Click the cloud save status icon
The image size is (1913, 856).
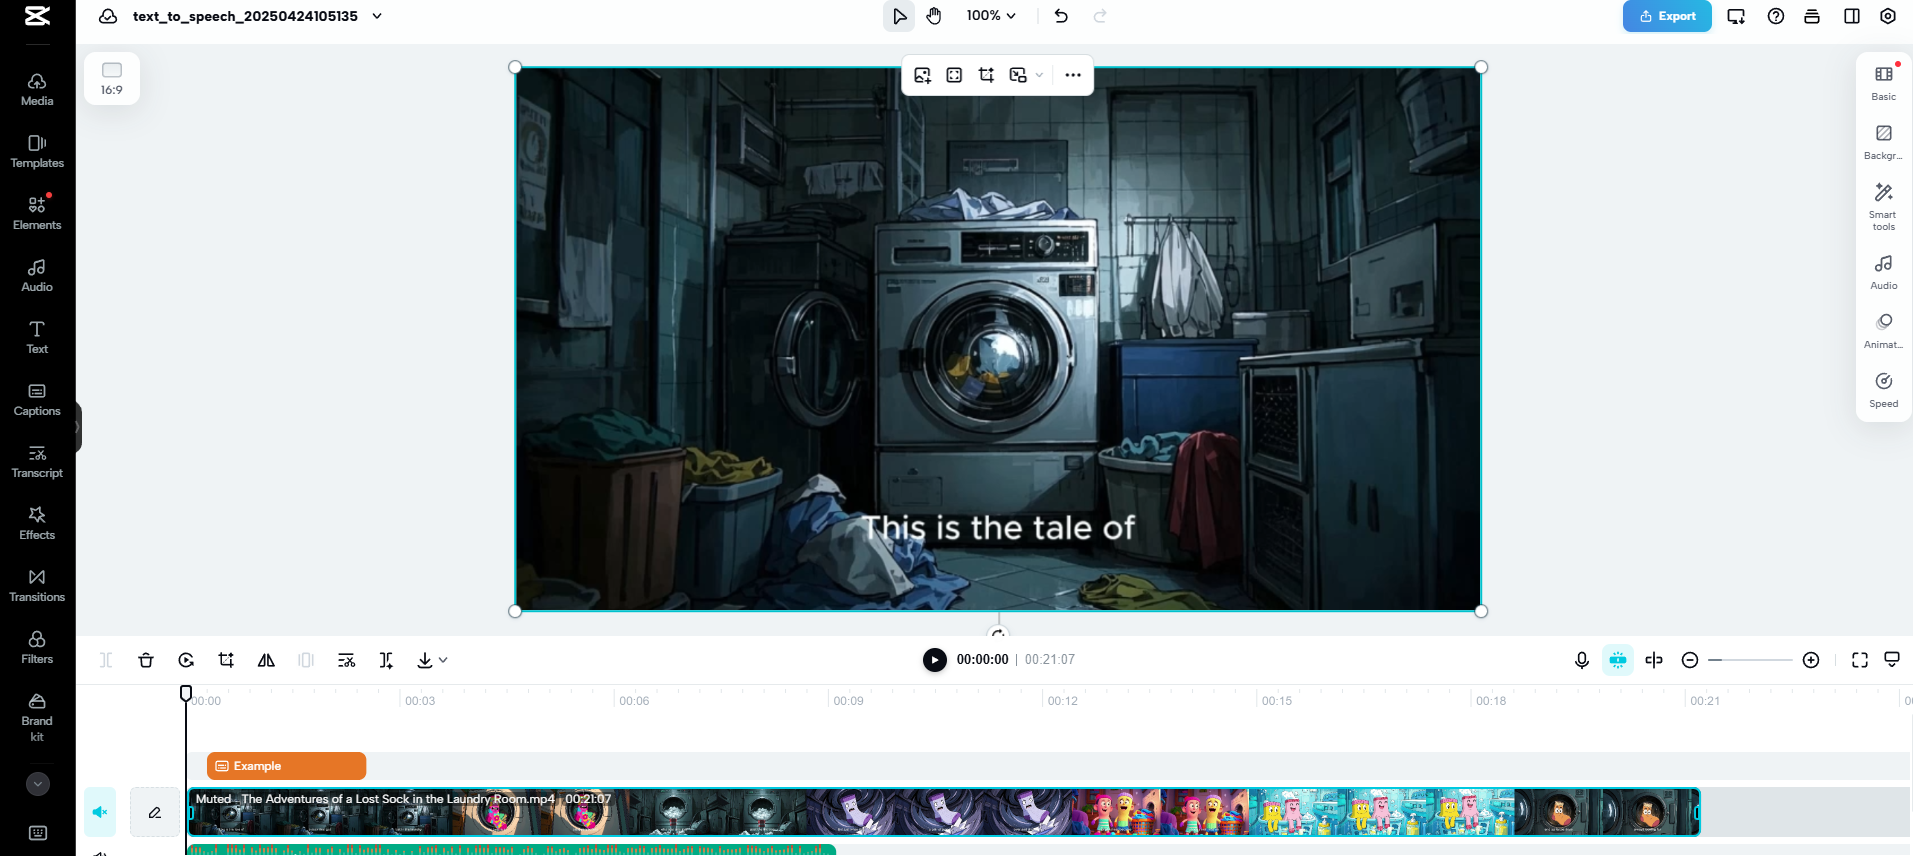coord(108,16)
